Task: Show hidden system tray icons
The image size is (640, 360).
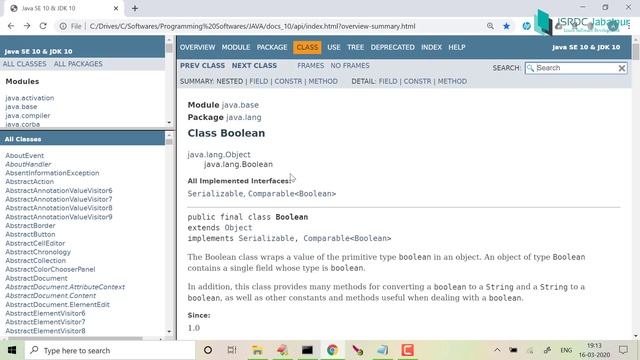Action: [x=497, y=350]
